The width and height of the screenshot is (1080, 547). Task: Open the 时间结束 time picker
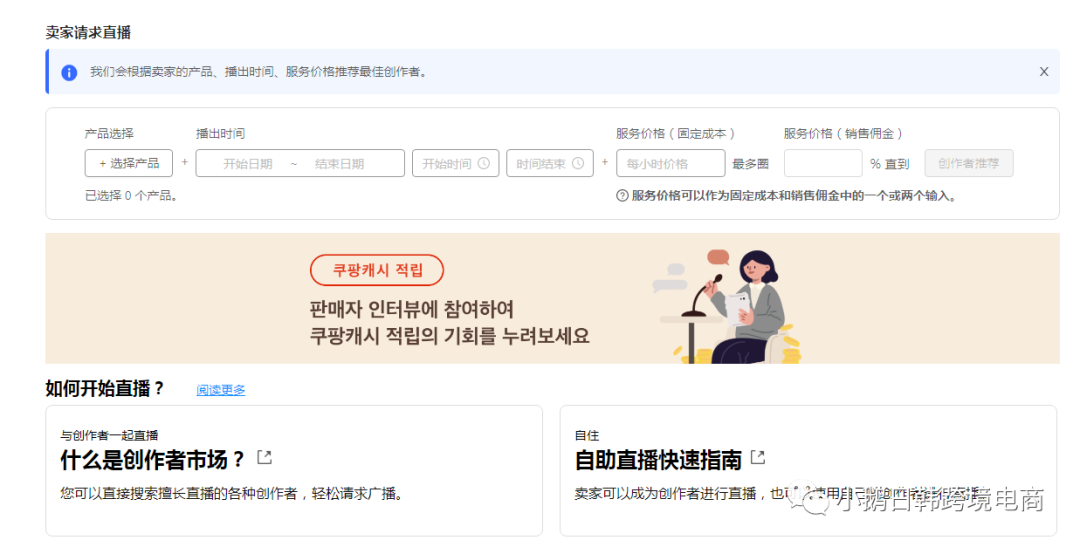(x=550, y=163)
